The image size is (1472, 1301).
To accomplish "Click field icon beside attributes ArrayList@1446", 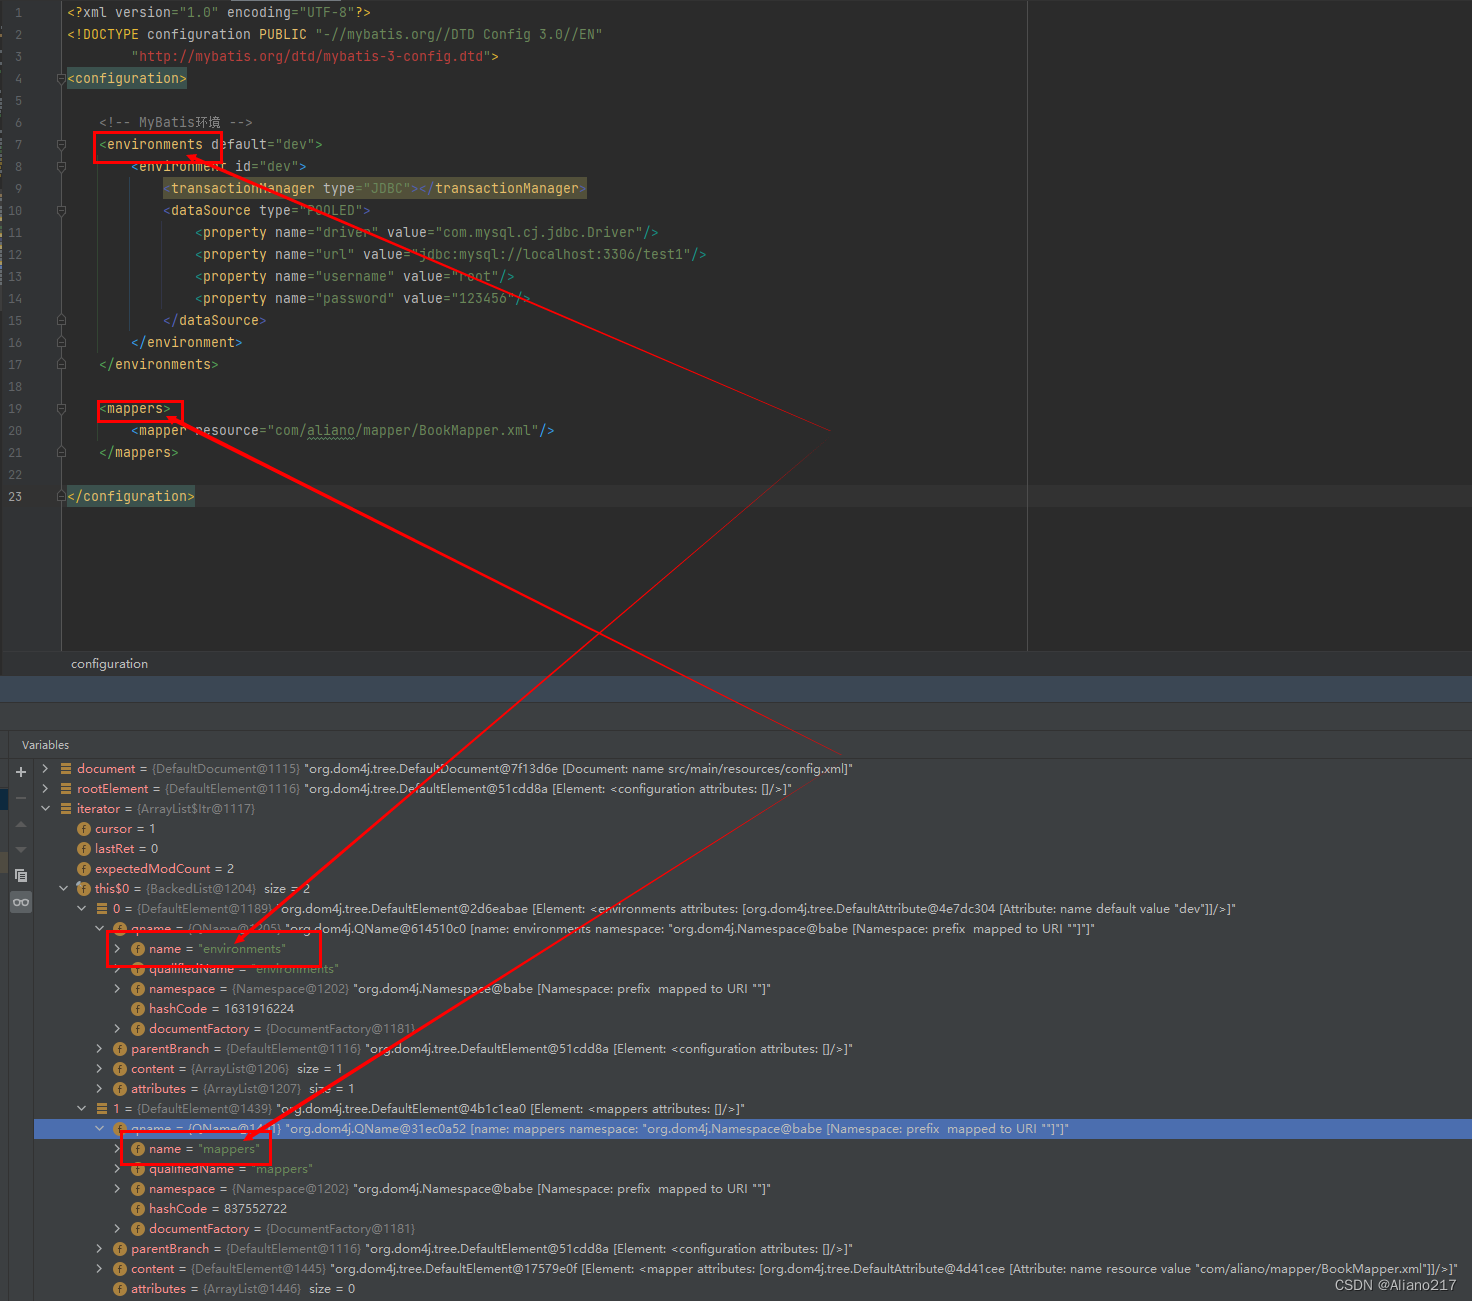I will pyautogui.click(x=120, y=1289).
